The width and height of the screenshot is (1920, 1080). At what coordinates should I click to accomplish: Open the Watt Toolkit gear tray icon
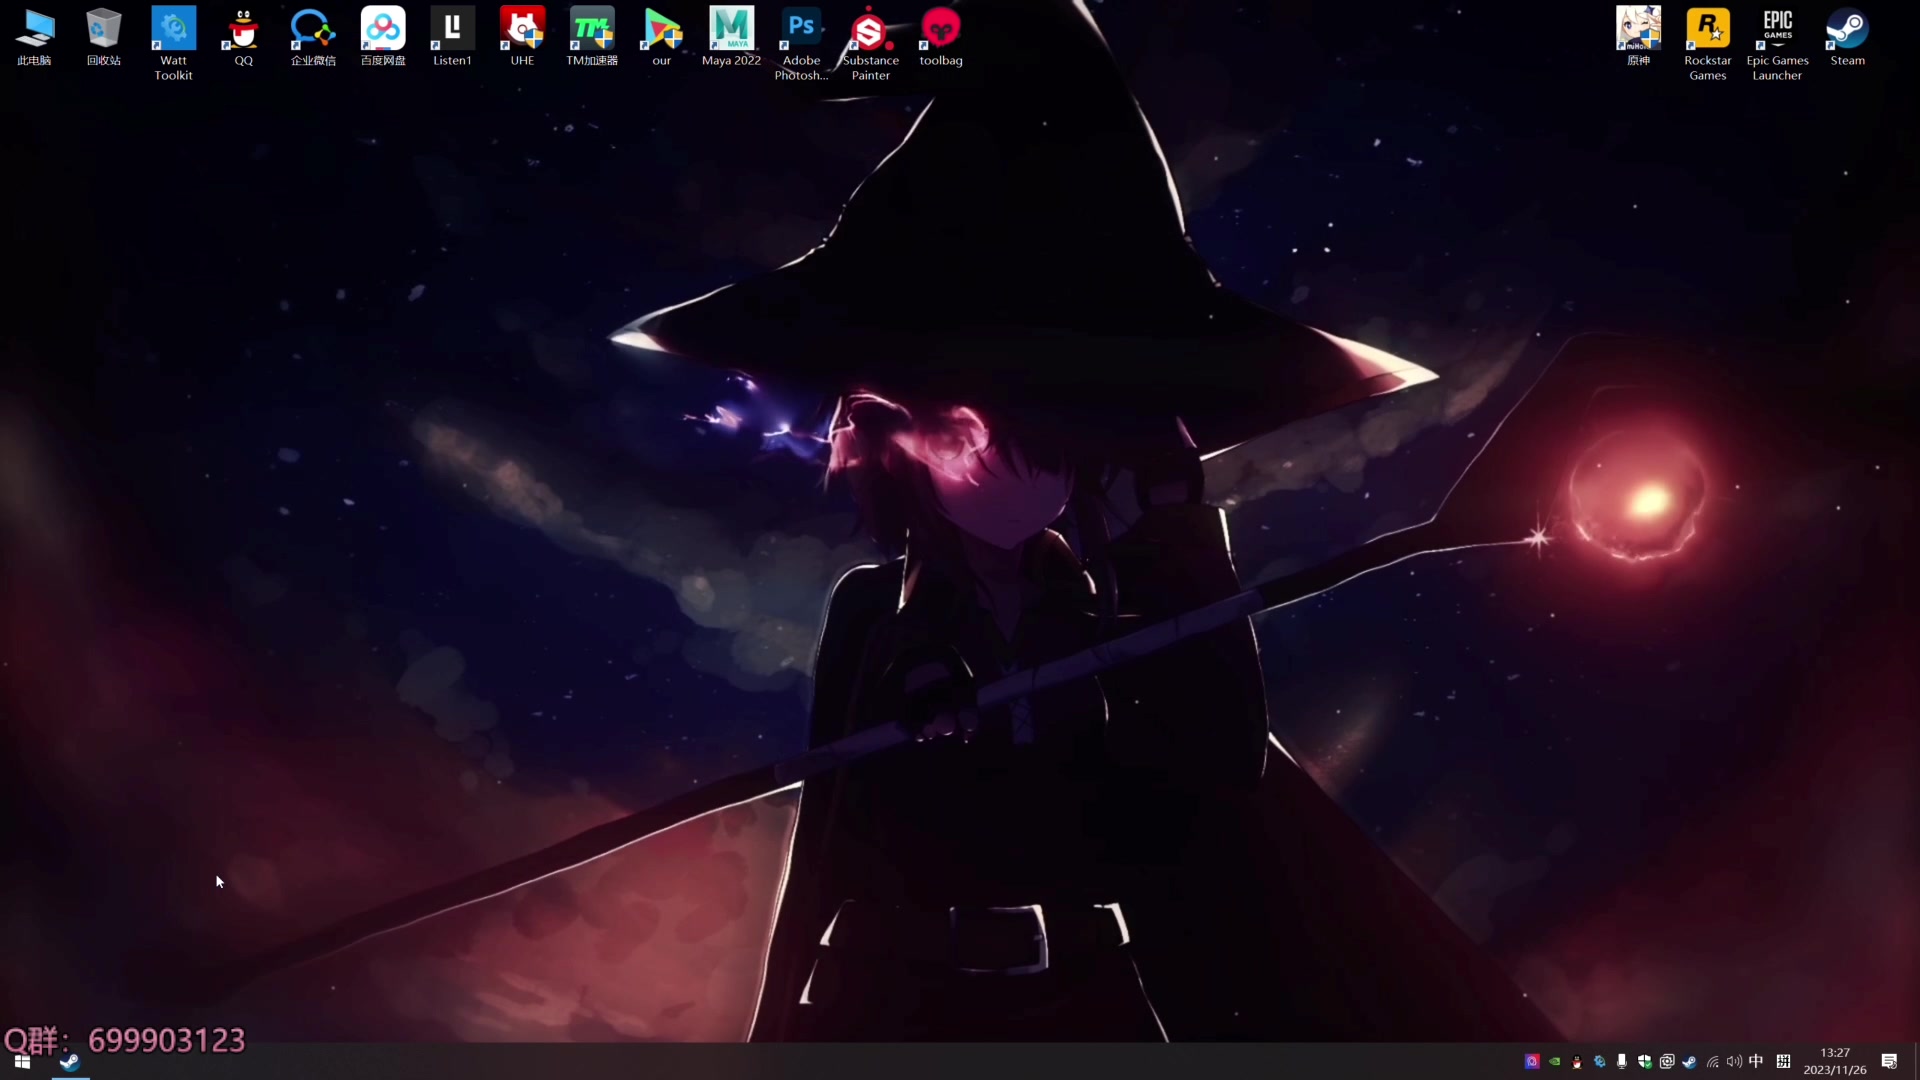point(1599,1062)
